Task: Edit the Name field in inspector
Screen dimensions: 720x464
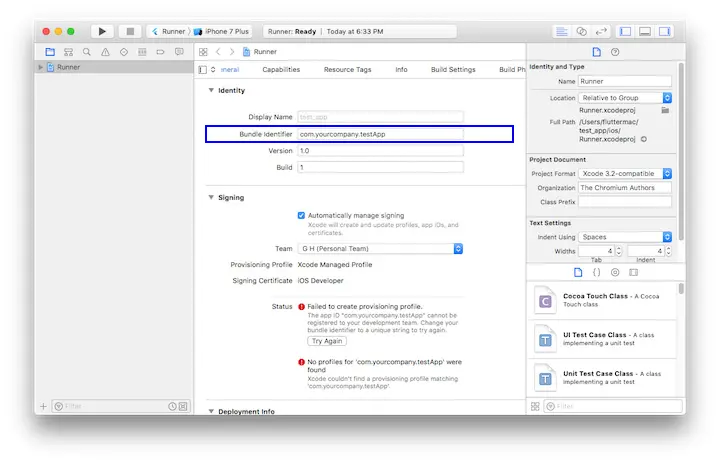Action: click(x=624, y=81)
